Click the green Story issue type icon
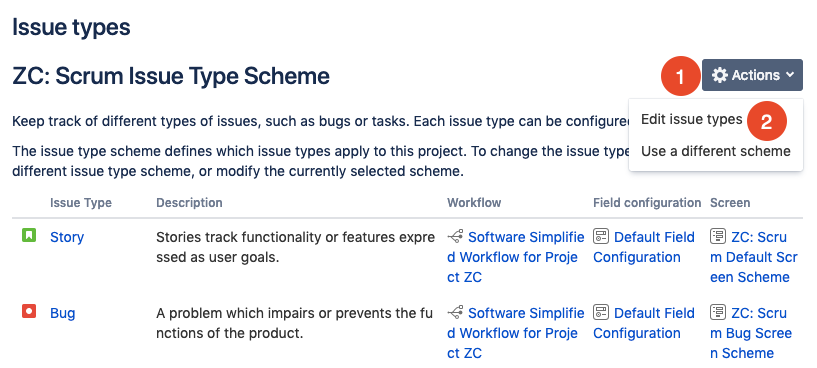This screenshot has height=368, width=817. coord(29,236)
